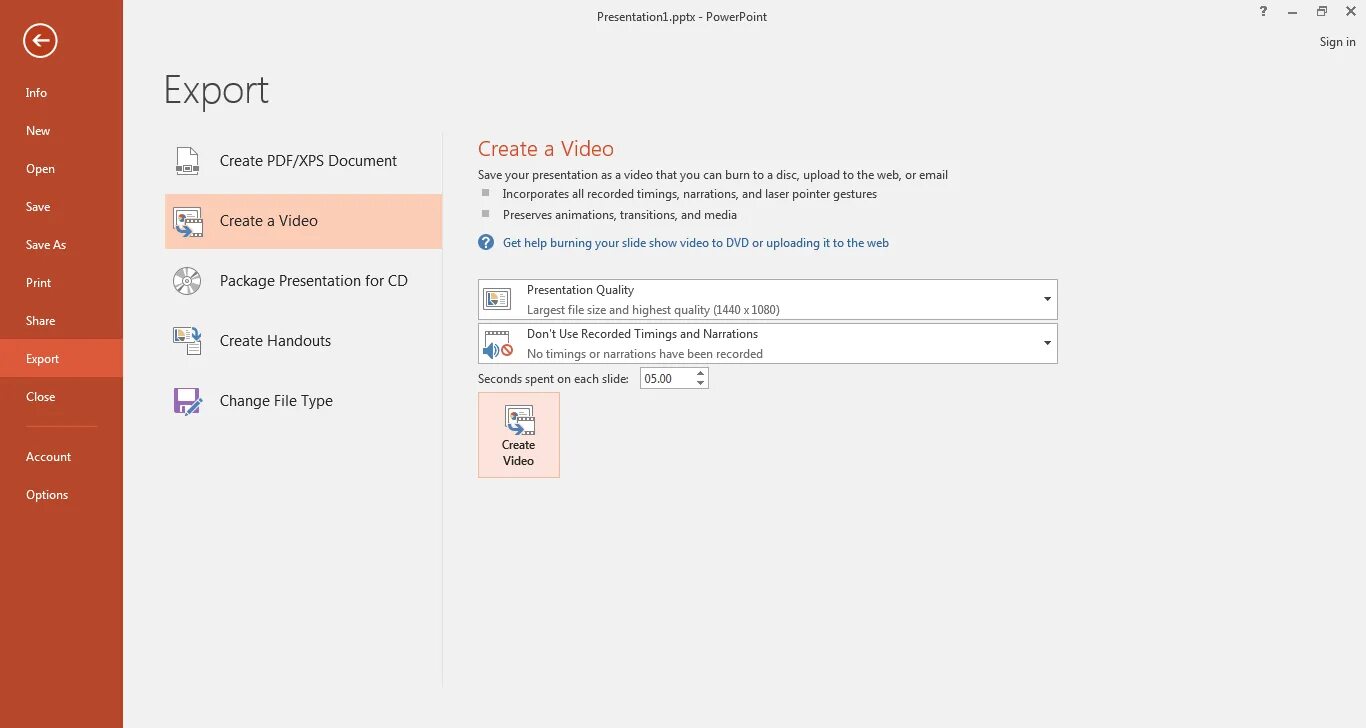Open the Account page
Screen dimensions: 1366x728
tap(61, 457)
